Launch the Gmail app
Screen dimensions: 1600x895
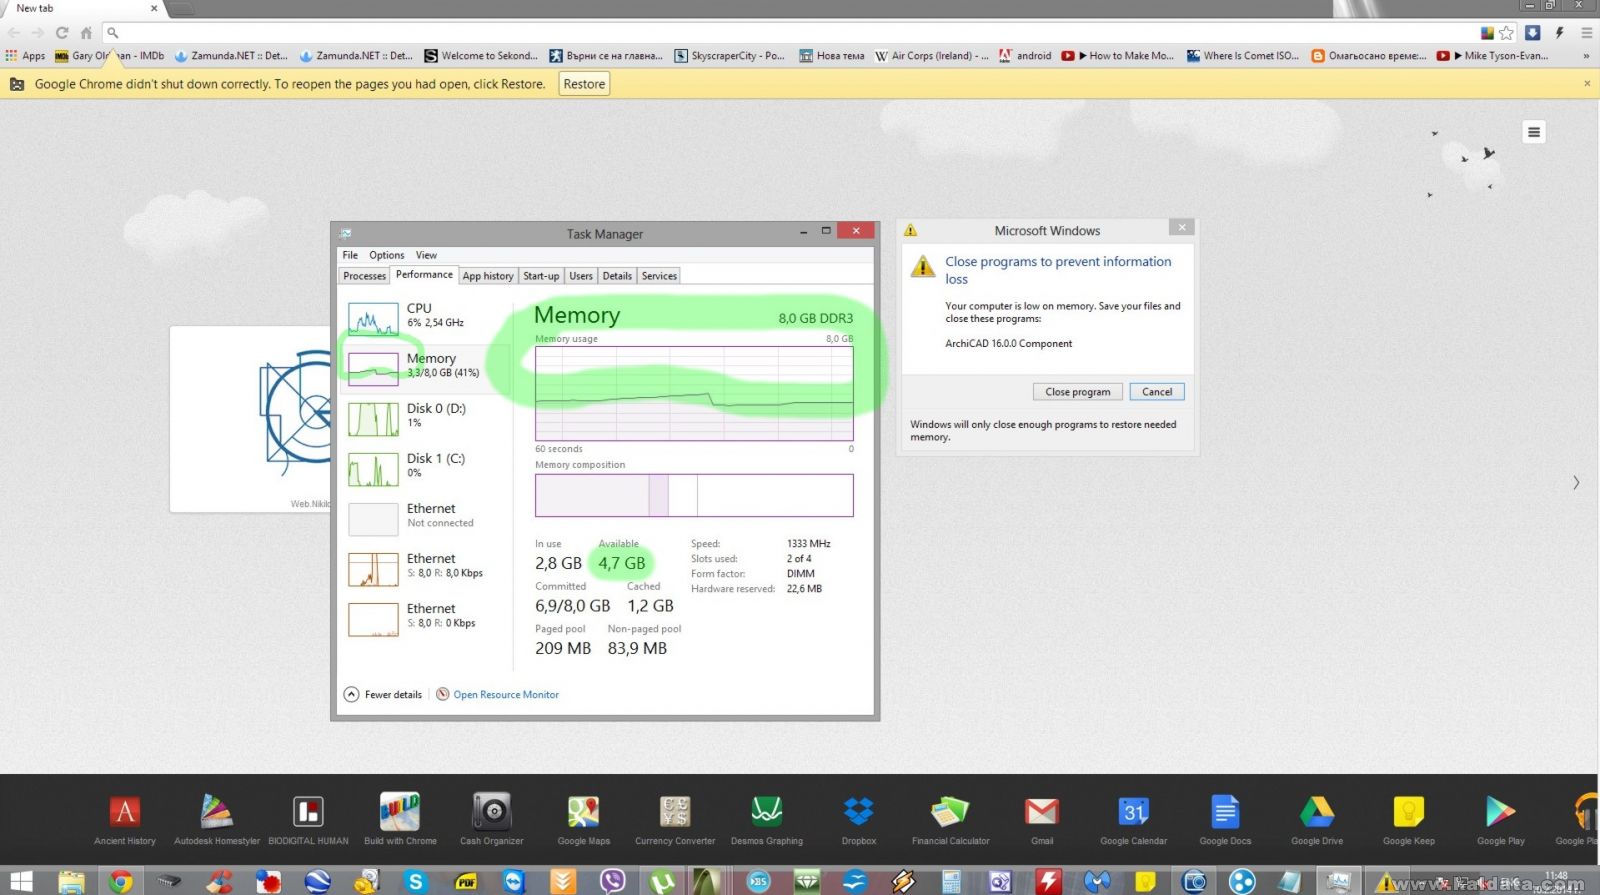click(1042, 812)
